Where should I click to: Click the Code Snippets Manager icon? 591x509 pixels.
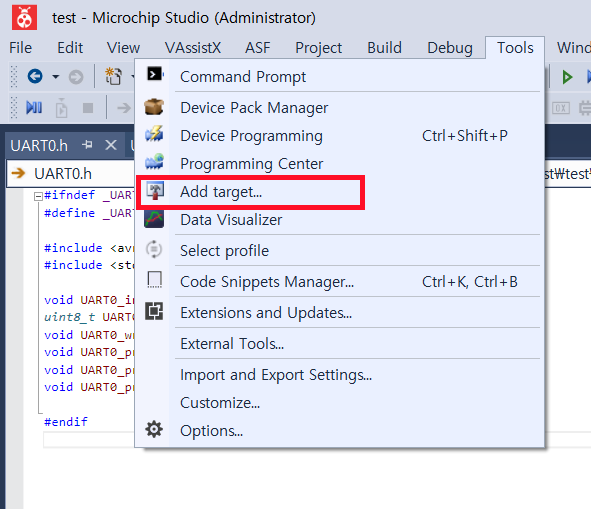coord(155,280)
